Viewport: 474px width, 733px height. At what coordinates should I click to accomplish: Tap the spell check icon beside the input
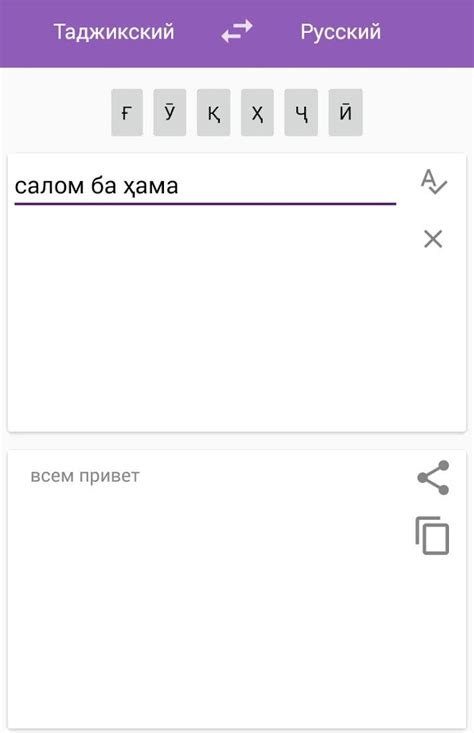[x=434, y=182]
